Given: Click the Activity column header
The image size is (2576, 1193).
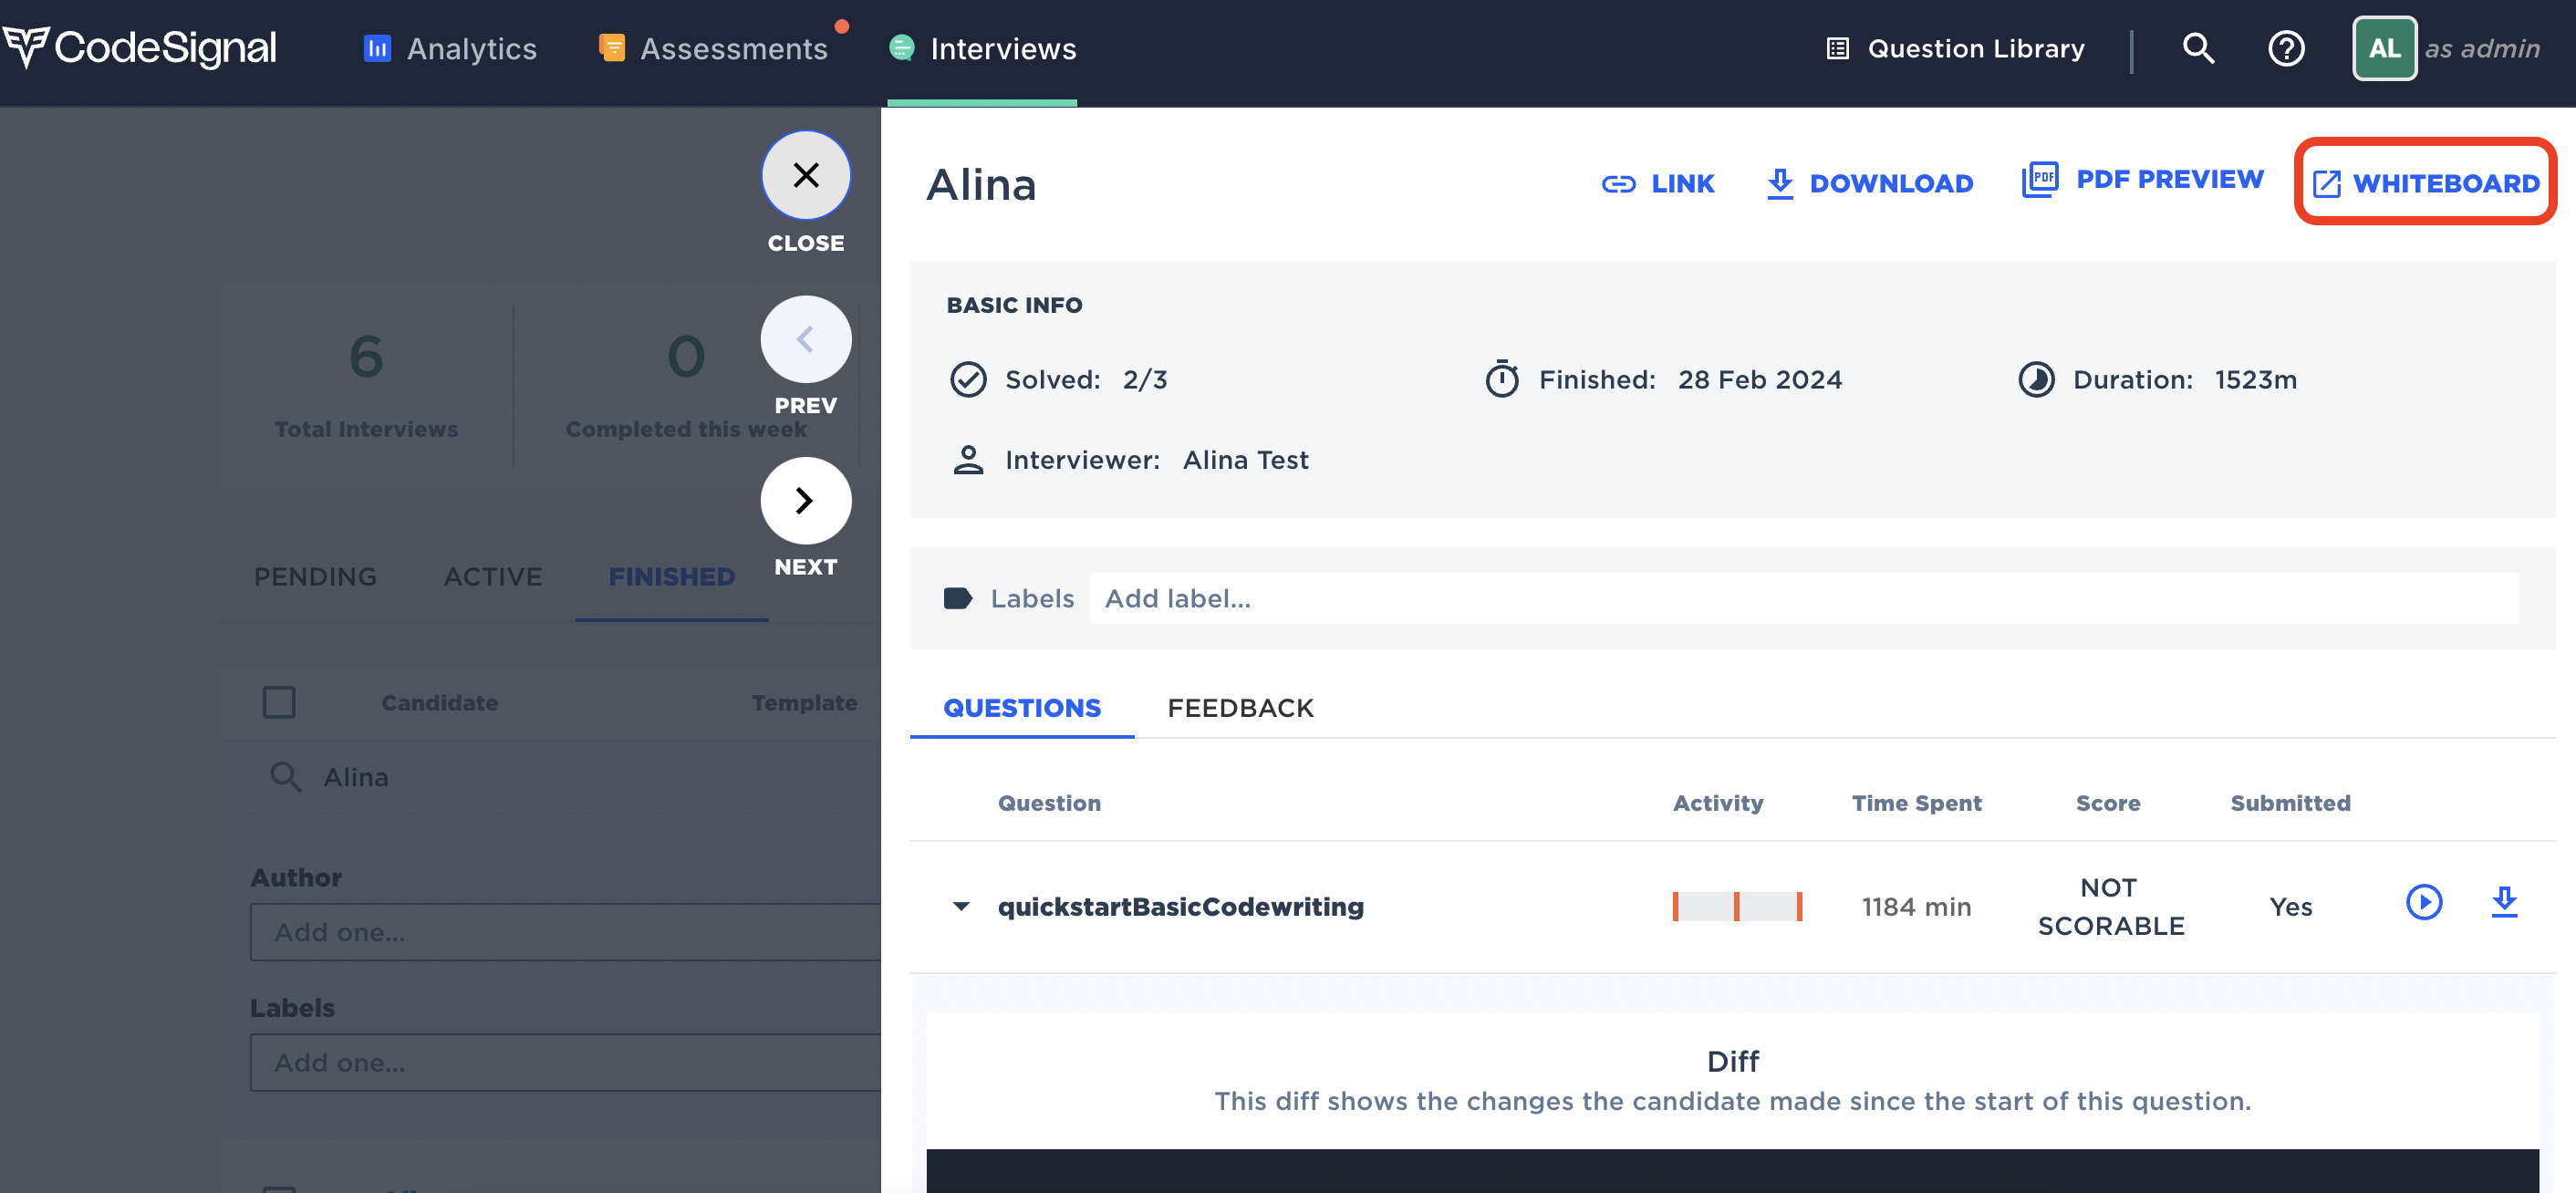Looking at the screenshot, I should tap(1718, 803).
